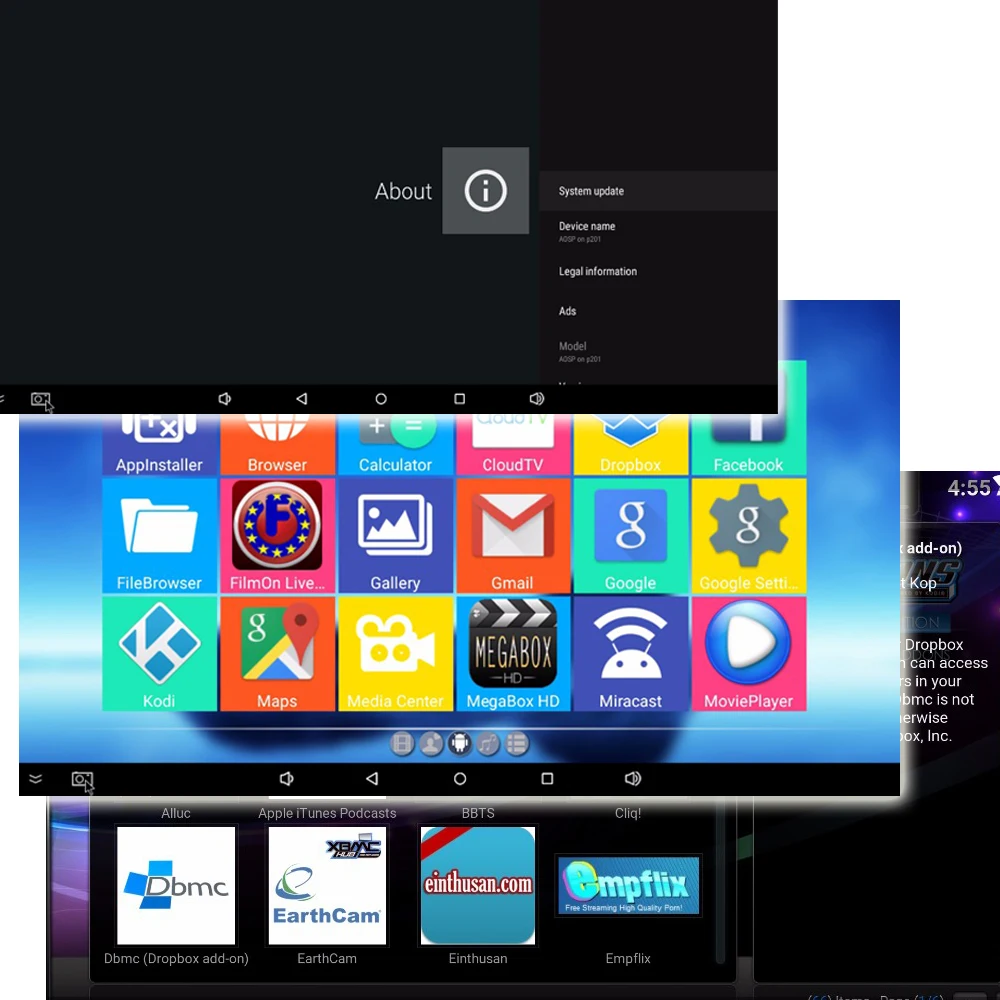Tap Home circle in About screen nav bar

click(x=381, y=399)
